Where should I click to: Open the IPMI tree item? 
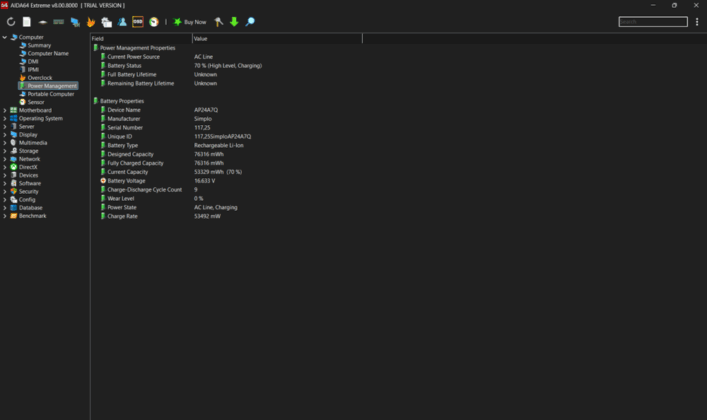(x=33, y=69)
